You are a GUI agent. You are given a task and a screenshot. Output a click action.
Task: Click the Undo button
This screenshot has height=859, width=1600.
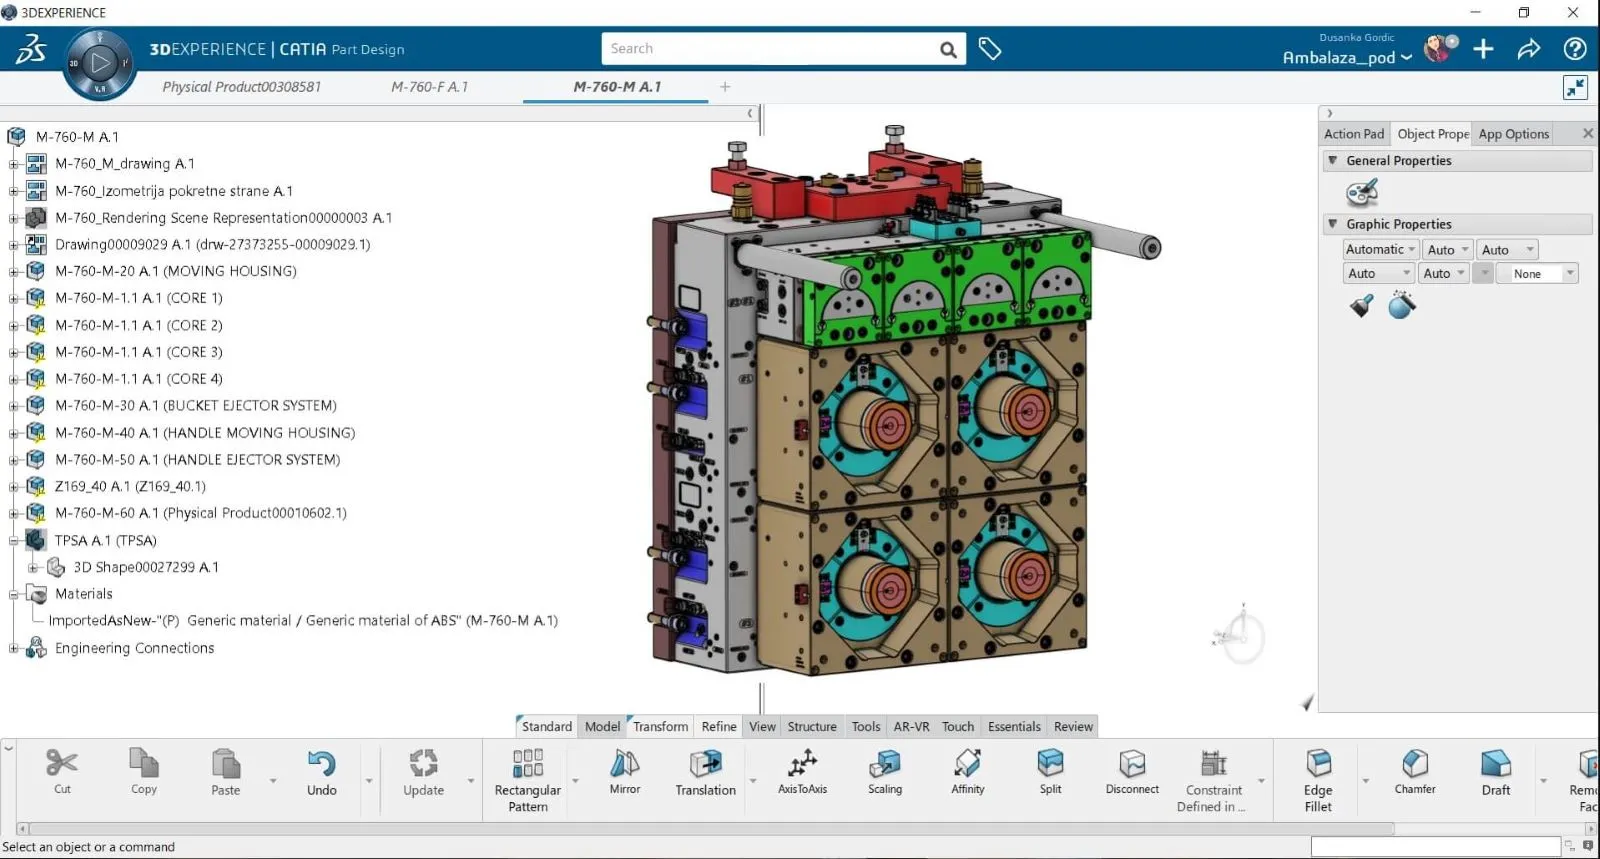pyautogui.click(x=321, y=772)
